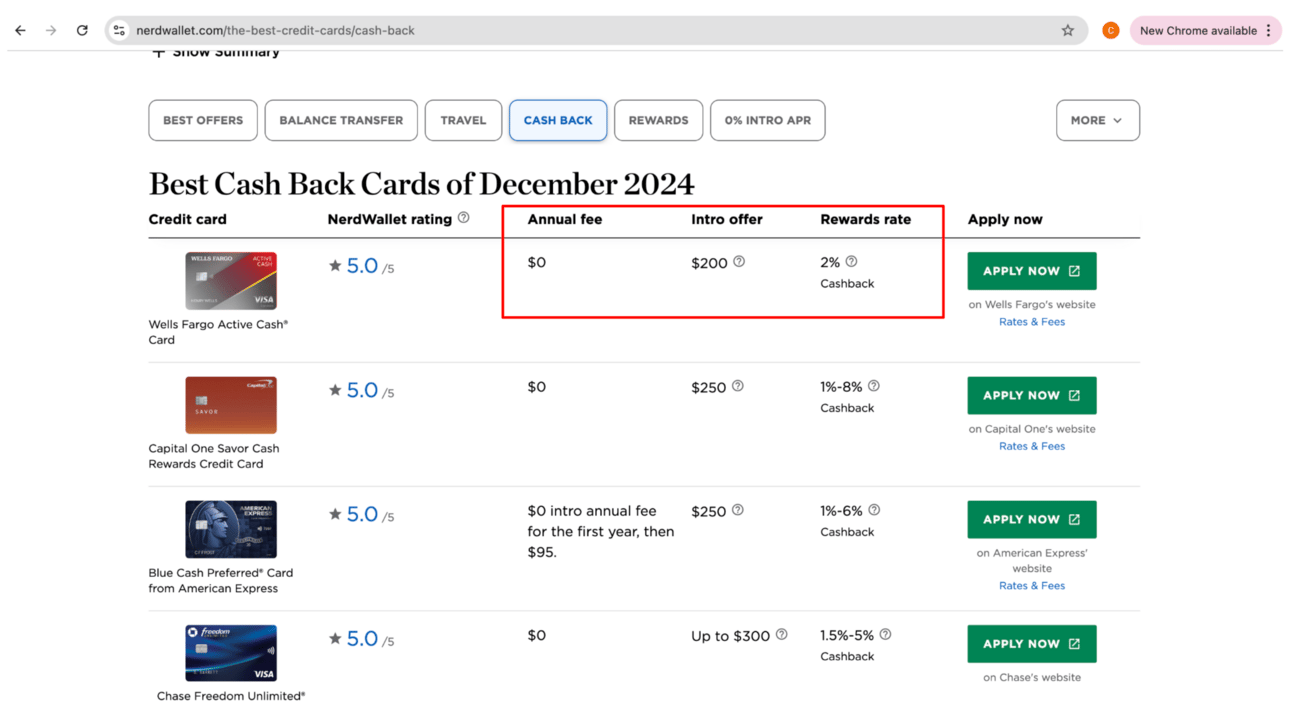The height and width of the screenshot is (716, 1292).
Task: Apply now for Chase Freedom Unlimited
Action: click(x=1032, y=643)
